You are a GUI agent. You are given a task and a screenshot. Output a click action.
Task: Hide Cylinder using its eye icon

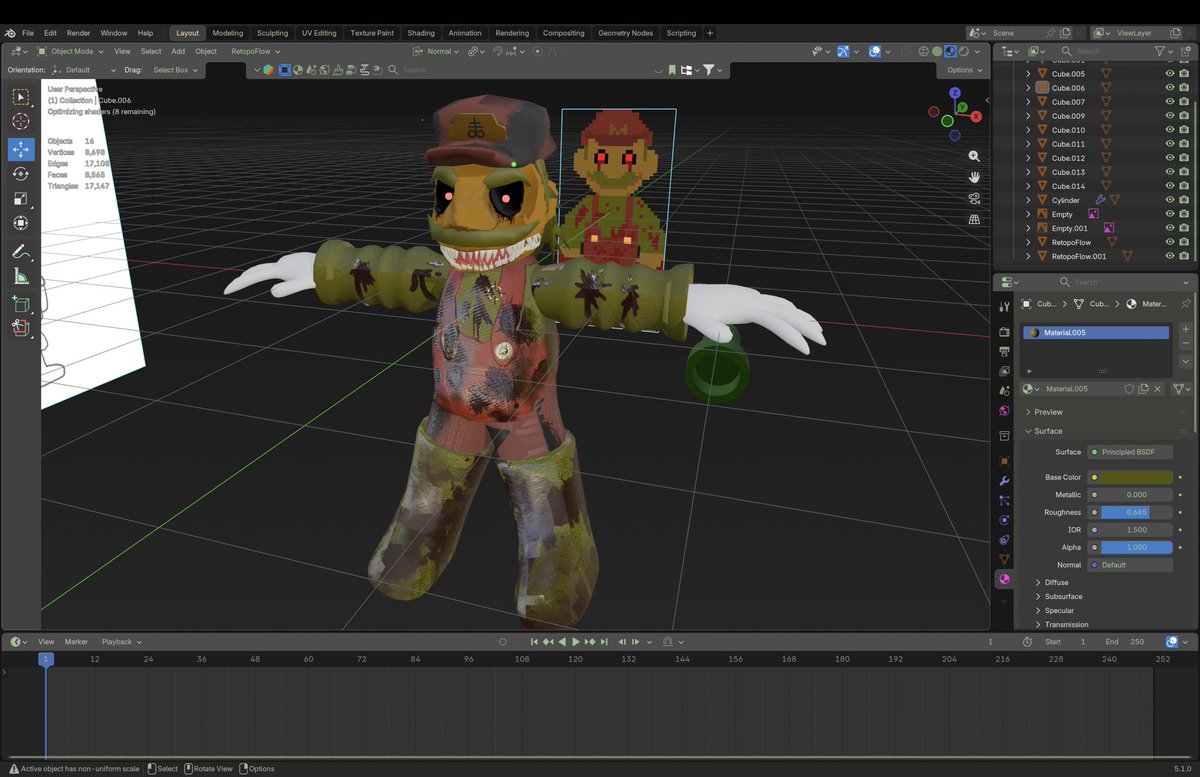pyautogui.click(x=1170, y=200)
